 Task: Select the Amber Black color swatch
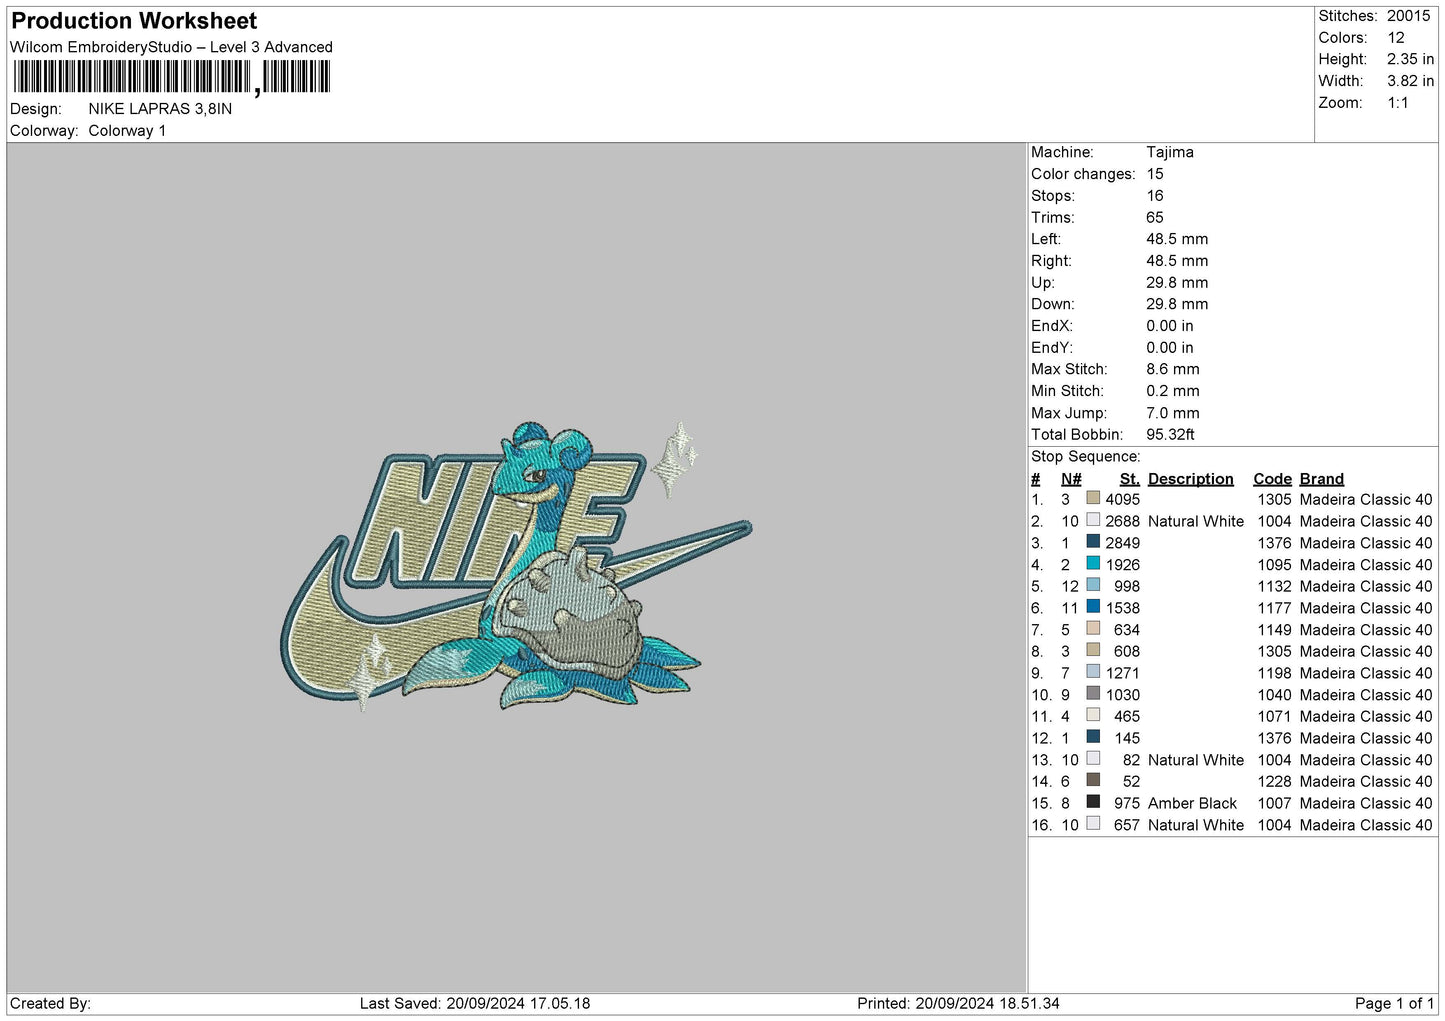[x=1093, y=803]
